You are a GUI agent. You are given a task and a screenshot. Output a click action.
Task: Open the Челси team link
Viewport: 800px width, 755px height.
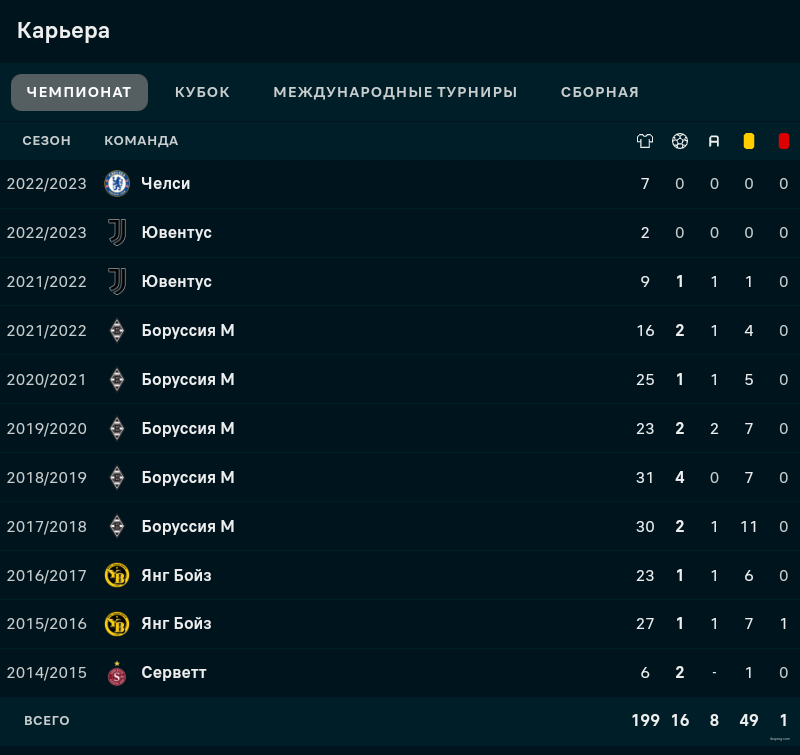coord(166,184)
